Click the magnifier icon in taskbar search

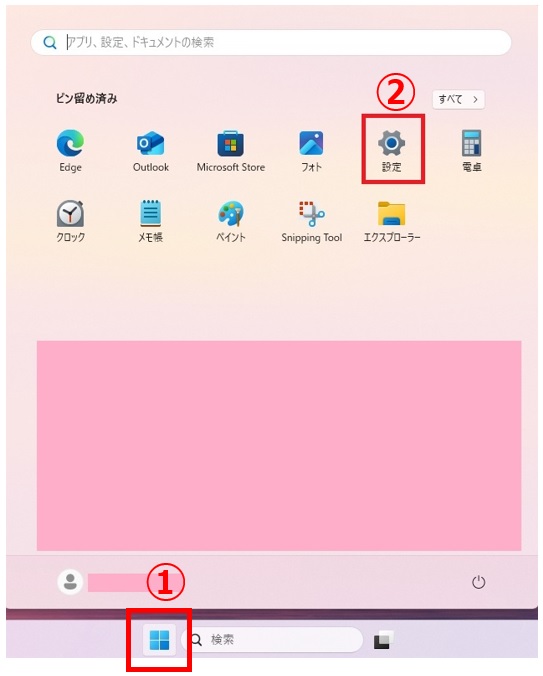click(196, 640)
